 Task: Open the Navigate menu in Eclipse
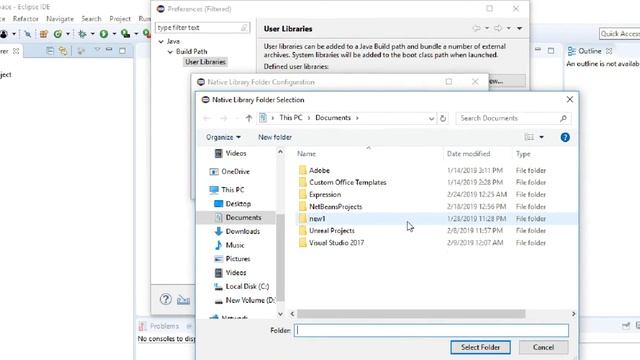point(60,19)
